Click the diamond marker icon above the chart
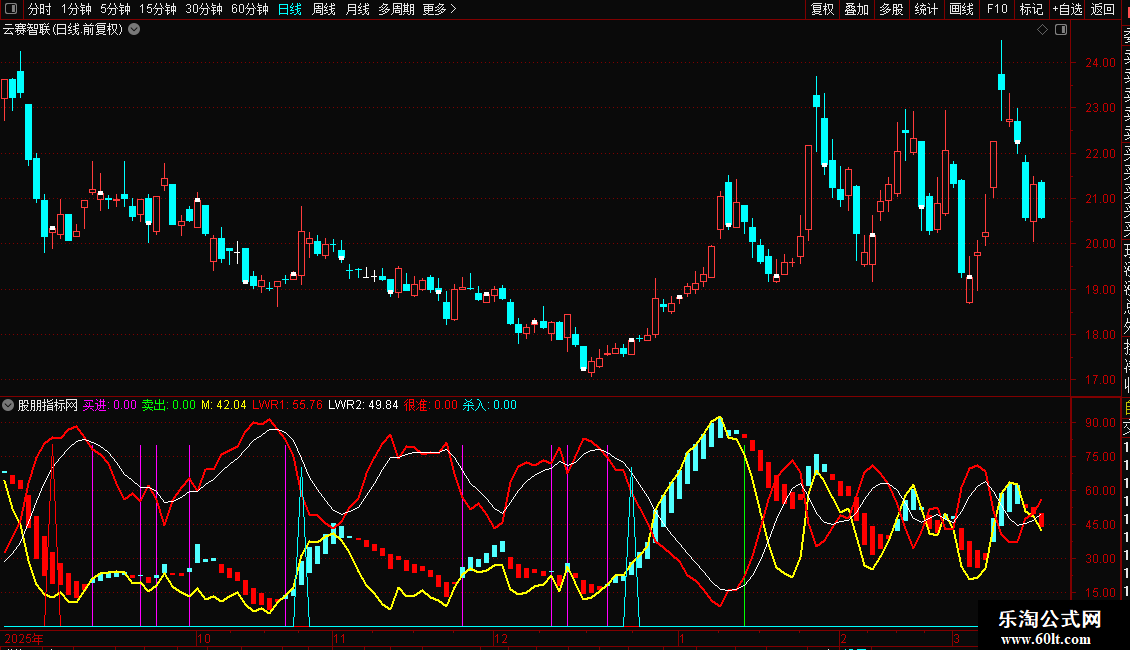This screenshot has height=650, width=1130. (1042, 30)
